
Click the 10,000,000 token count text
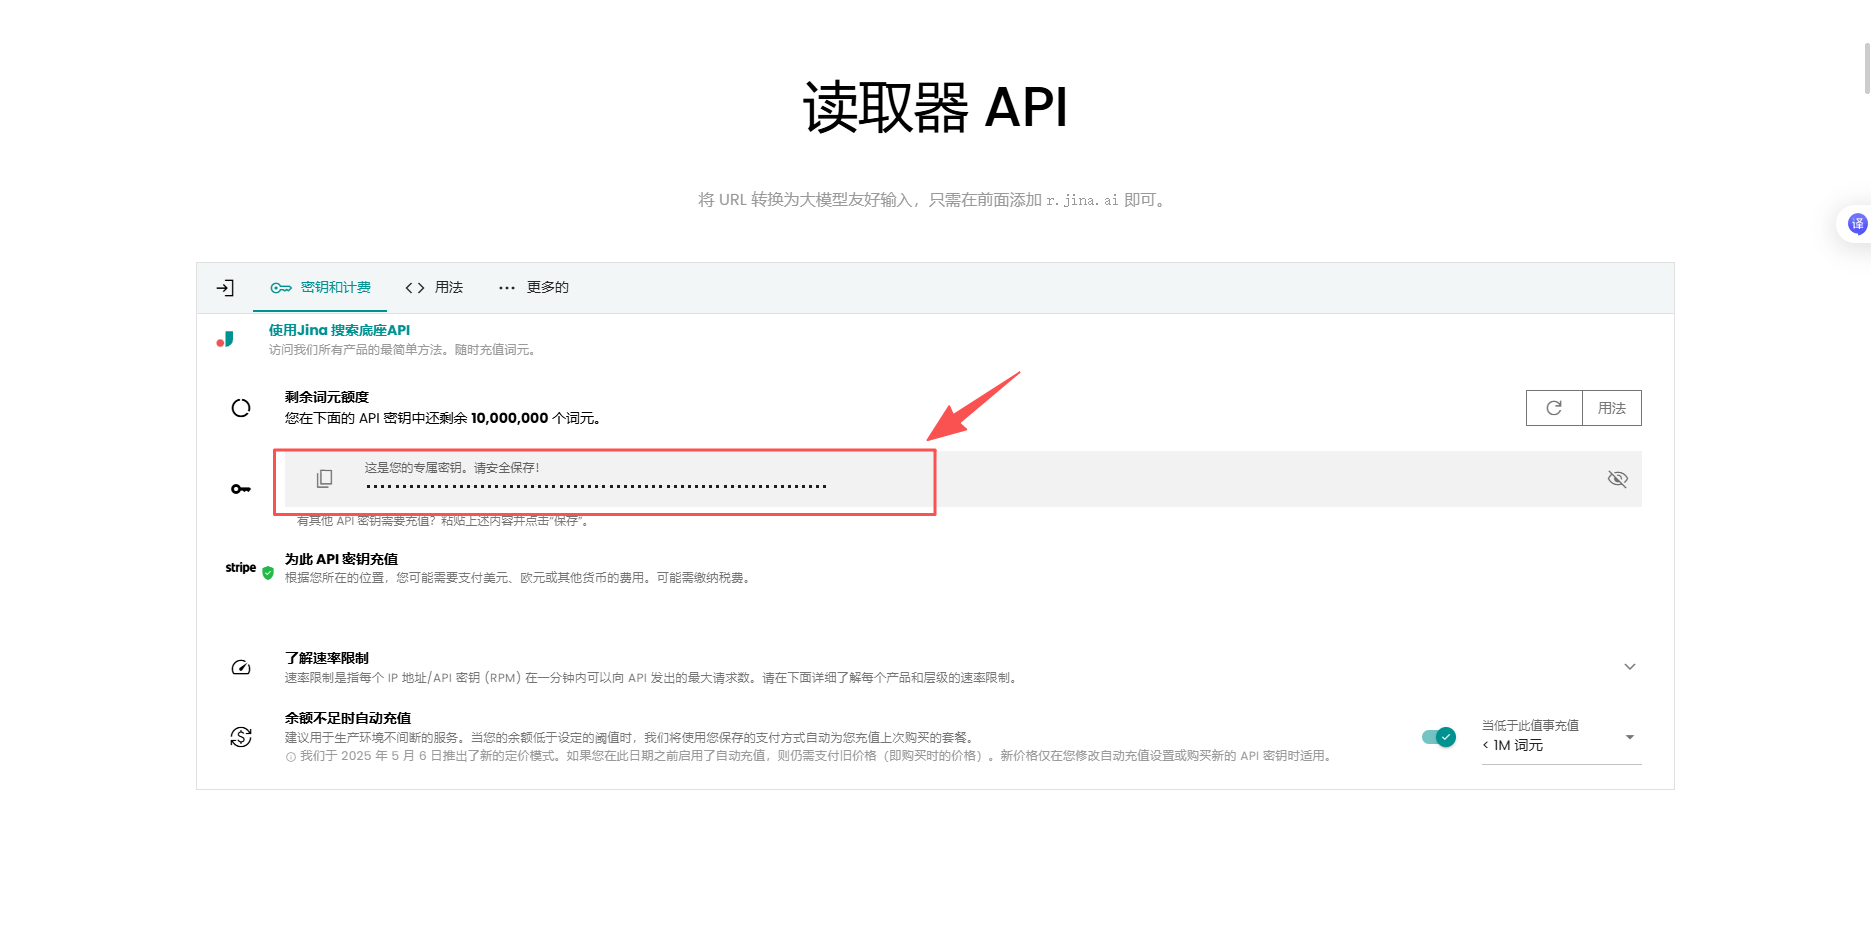tap(509, 418)
